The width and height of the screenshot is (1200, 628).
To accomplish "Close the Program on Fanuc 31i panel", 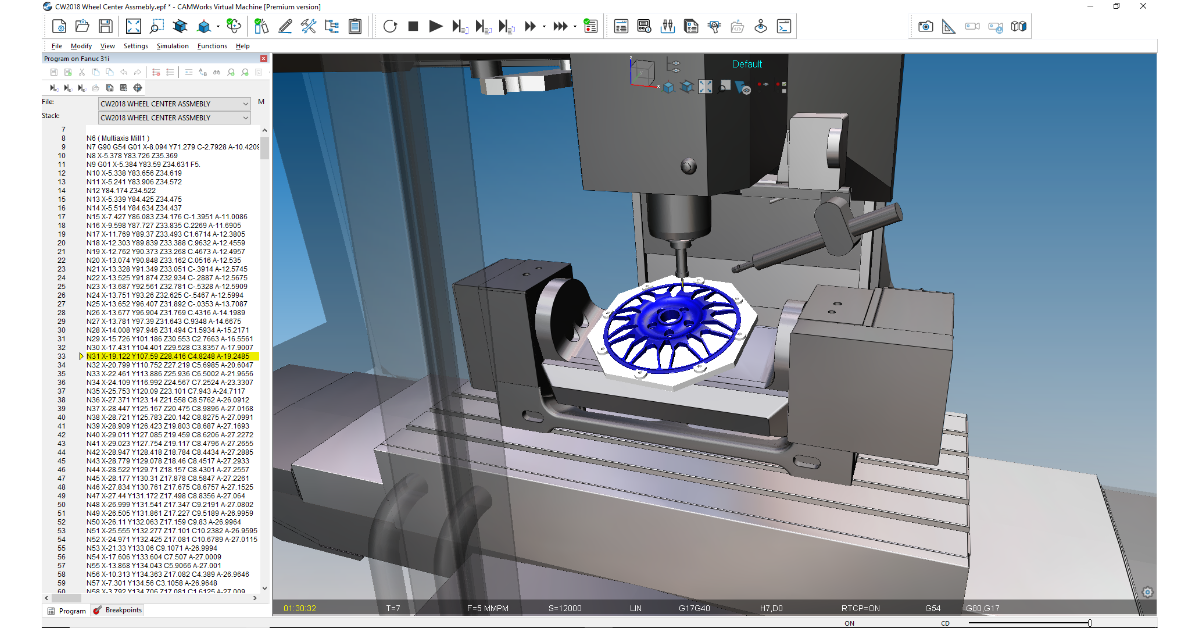I will 264,59.
